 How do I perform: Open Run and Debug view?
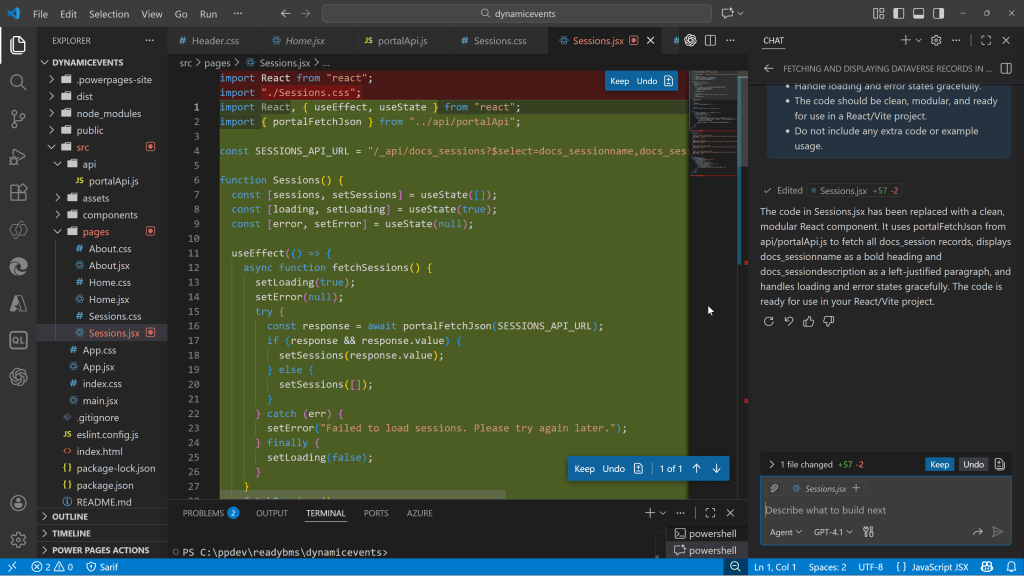coord(18,156)
